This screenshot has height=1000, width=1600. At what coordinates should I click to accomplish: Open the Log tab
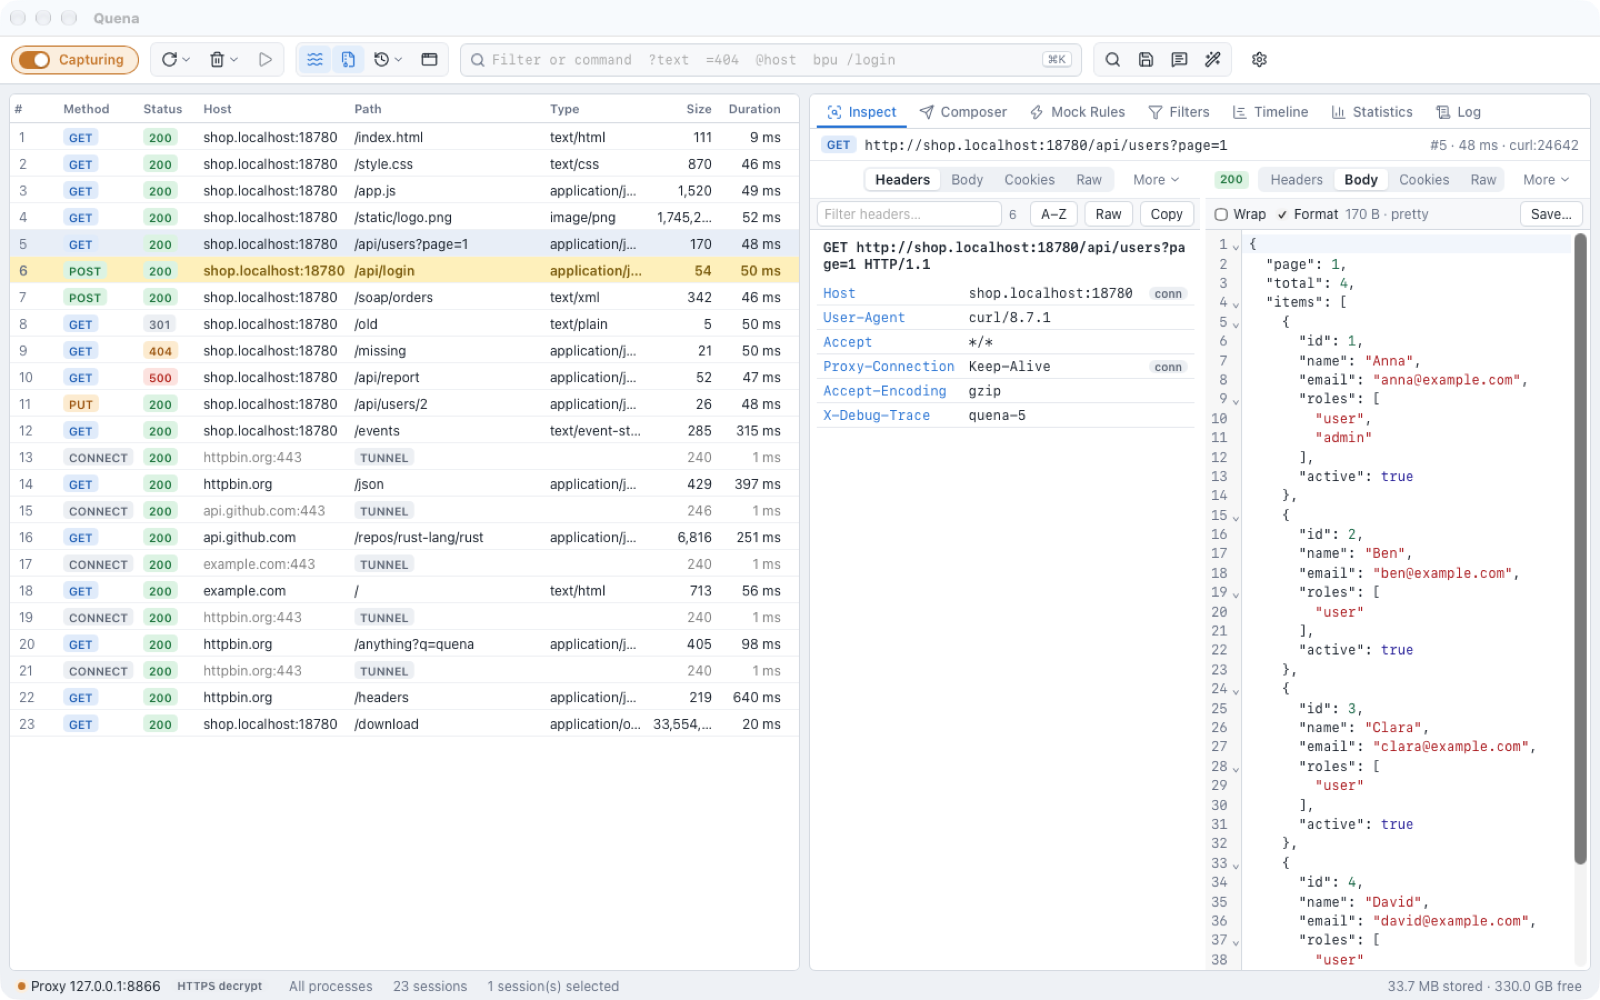[1458, 112]
